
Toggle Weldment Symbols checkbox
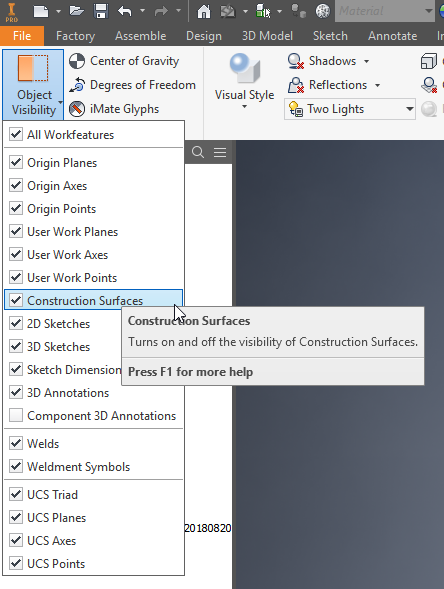point(16,466)
